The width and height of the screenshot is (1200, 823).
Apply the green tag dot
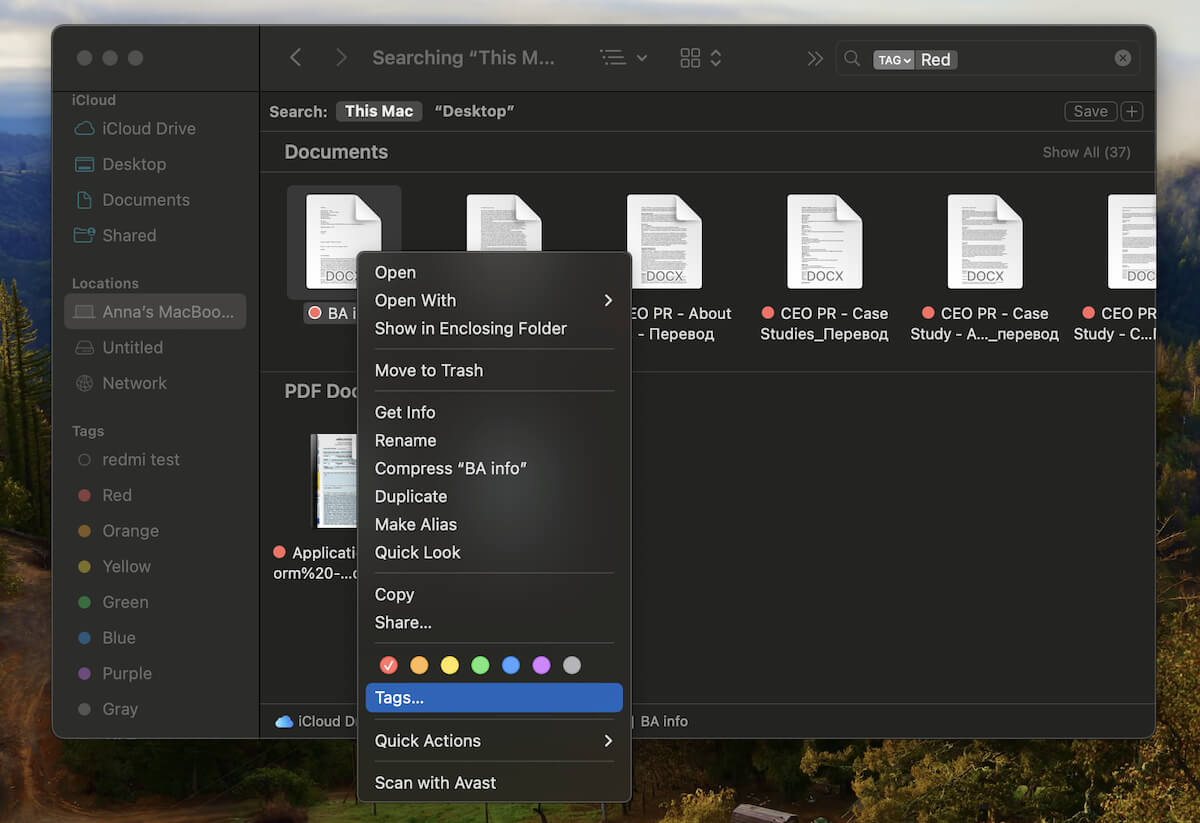[x=480, y=665]
